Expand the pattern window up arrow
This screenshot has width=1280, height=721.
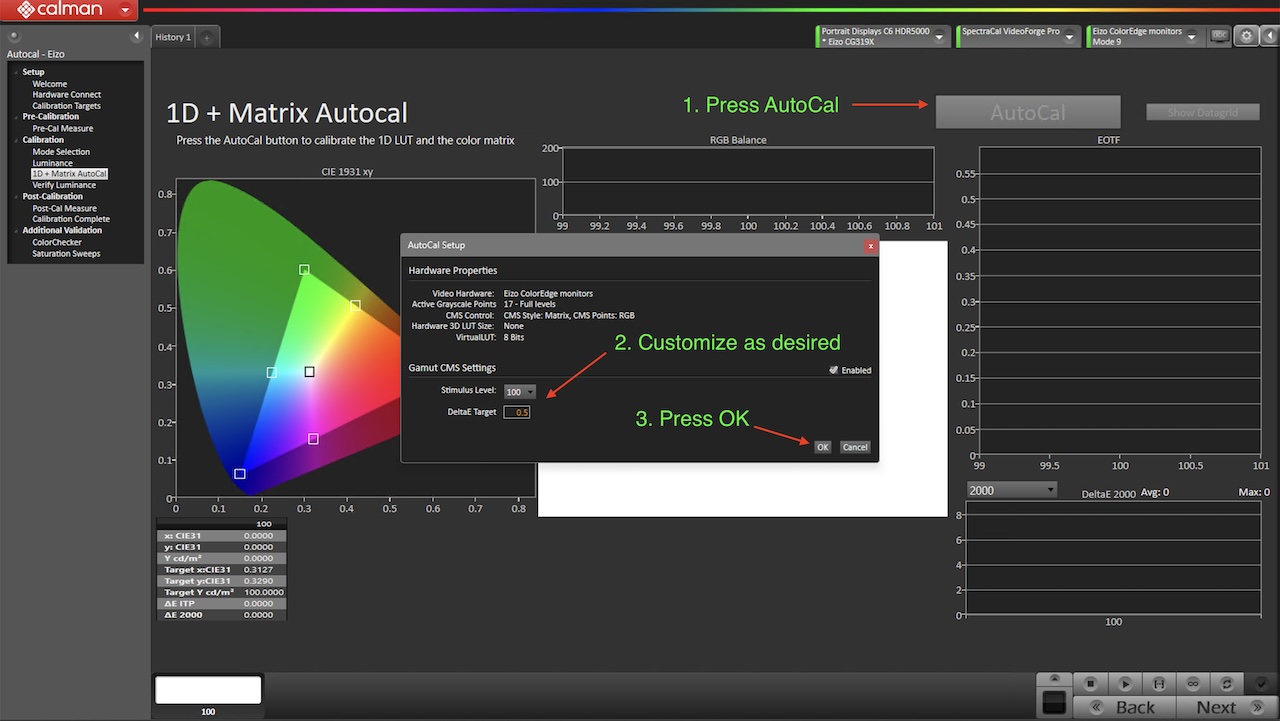tap(1054, 679)
